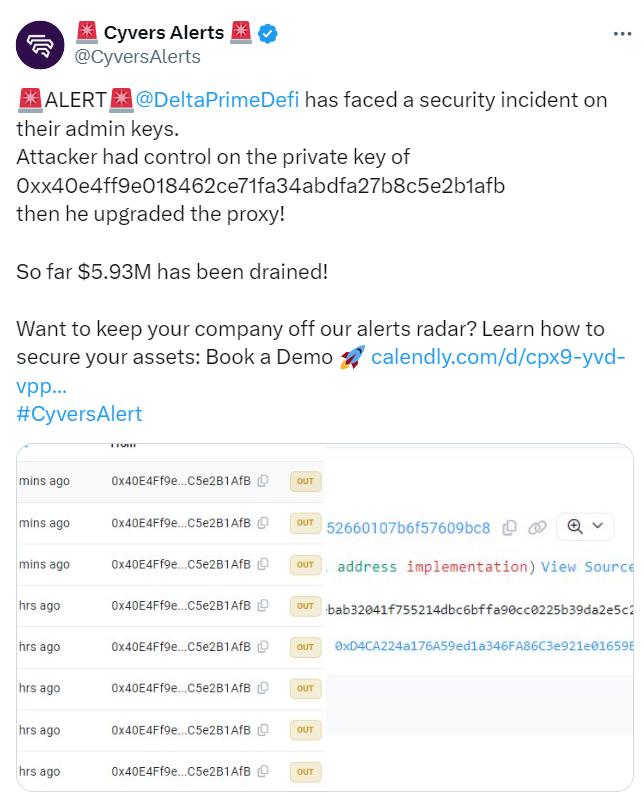Copy the hash ending in 7609bc8
Screen dimensions: 644x794
click(x=509, y=527)
